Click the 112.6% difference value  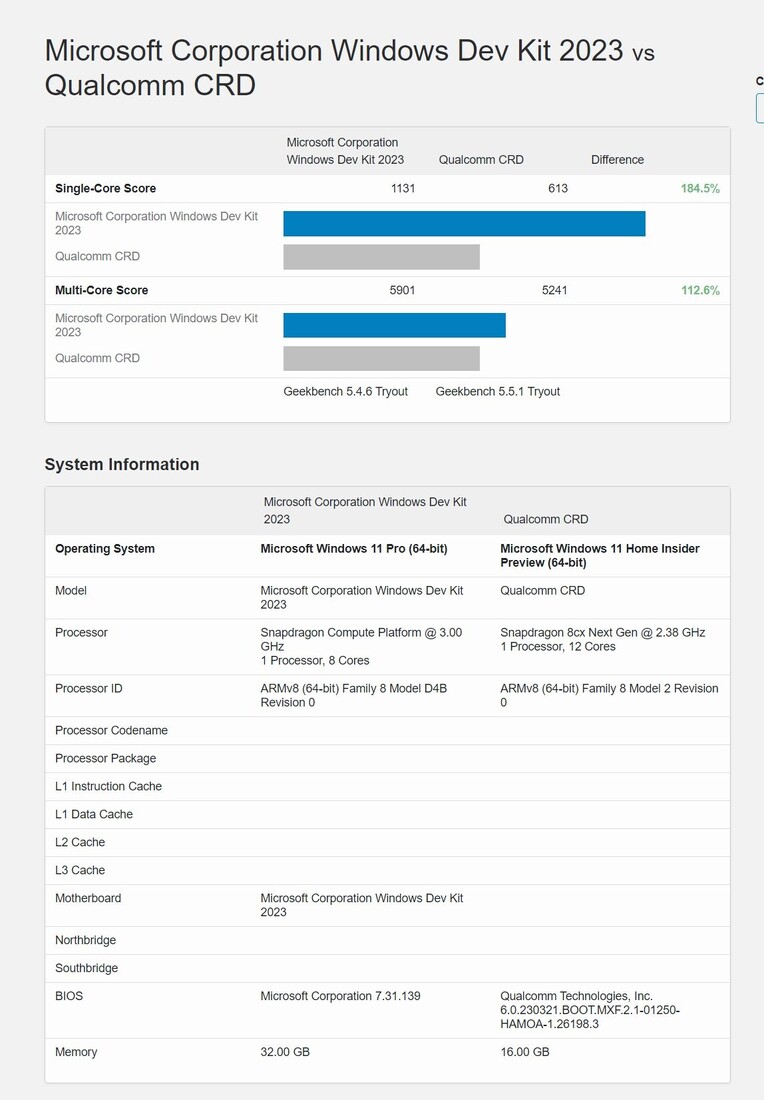(x=700, y=290)
